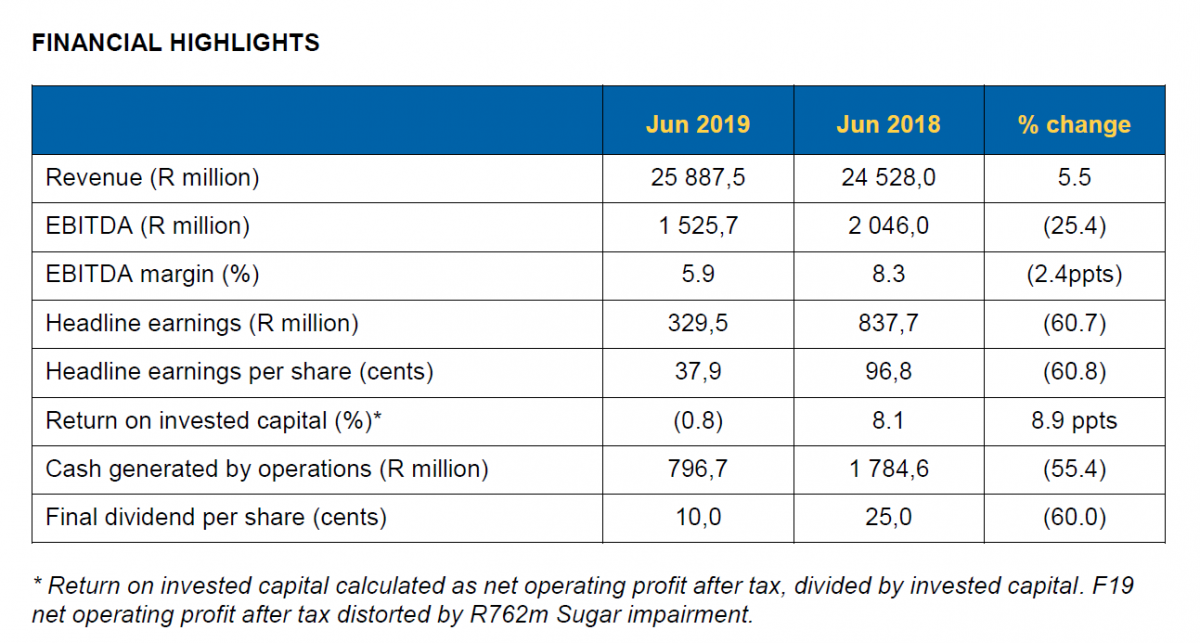
Task: Click the footnote about Sugar impairment
Action: (584, 599)
